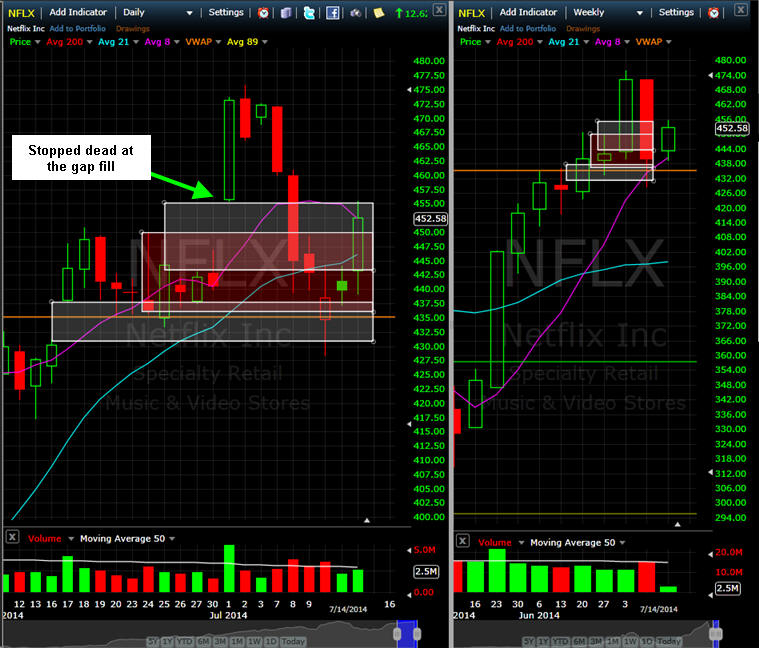
Task: Click the NFLX ticker symbol in Weekly chart
Action: click(x=471, y=13)
